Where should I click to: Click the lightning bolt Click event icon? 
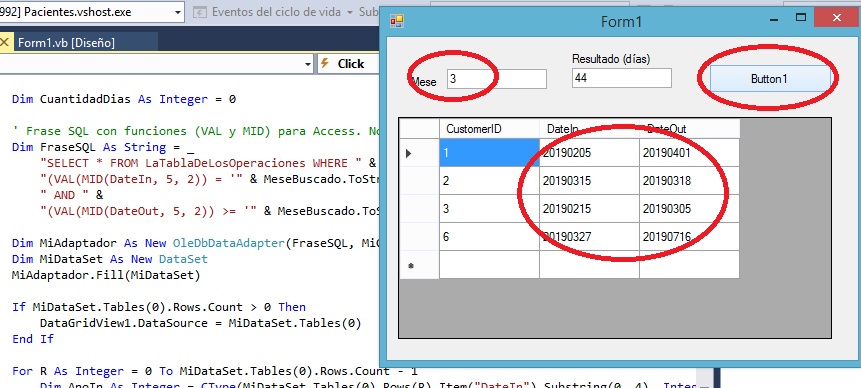point(325,64)
